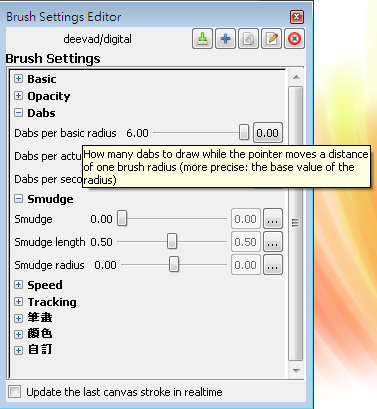Open the '...' details button for Smudge length
Image resolution: width=377 pixels, height=409 pixels.
273,242
